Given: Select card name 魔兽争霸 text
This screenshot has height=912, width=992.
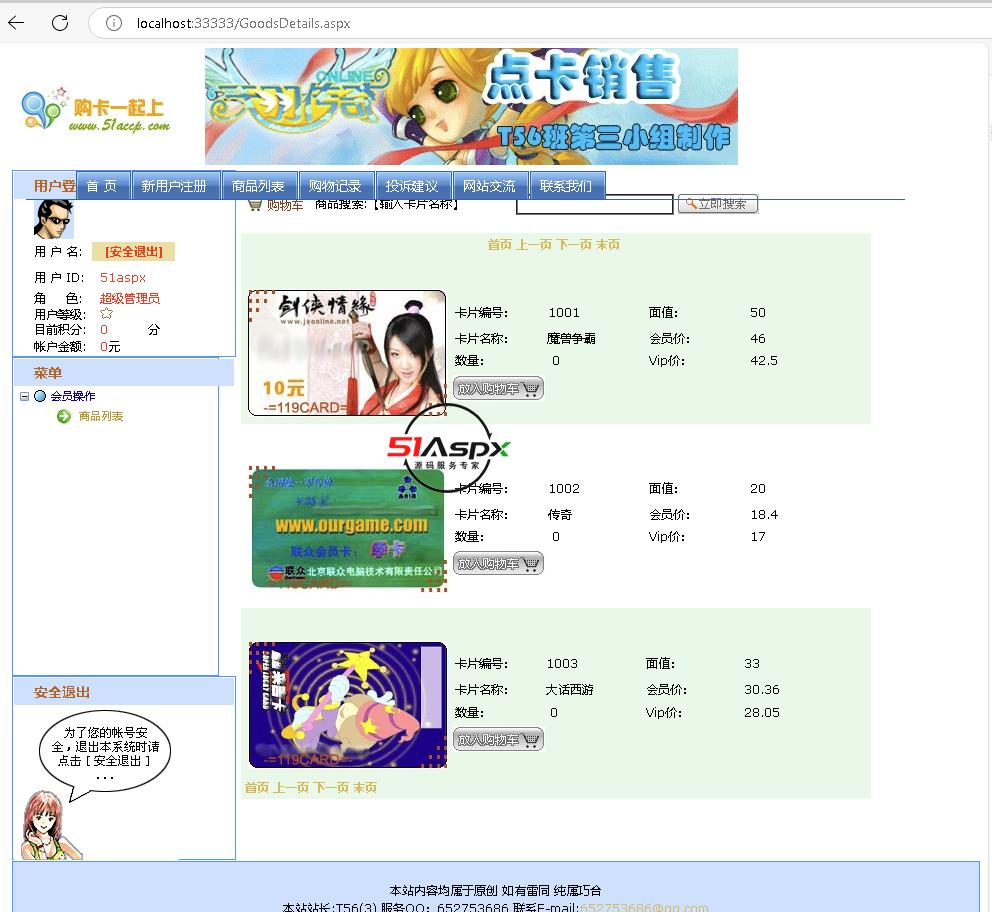Looking at the screenshot, I should point(571,339).
